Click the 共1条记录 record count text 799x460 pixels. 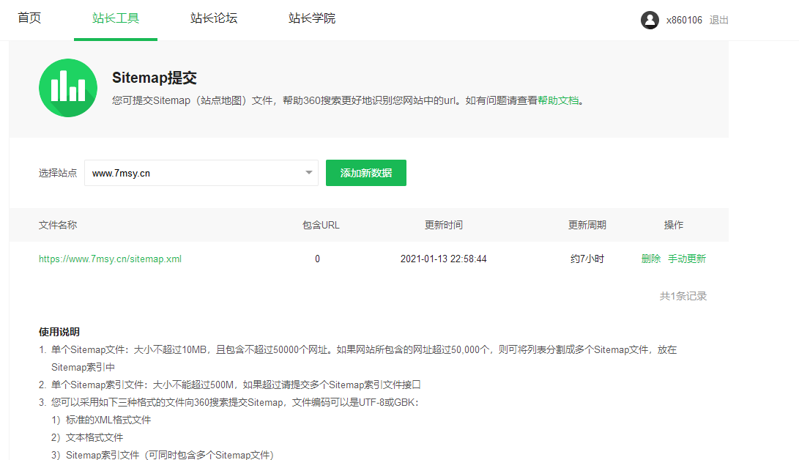pyautogui.click(x=683, y=296)
